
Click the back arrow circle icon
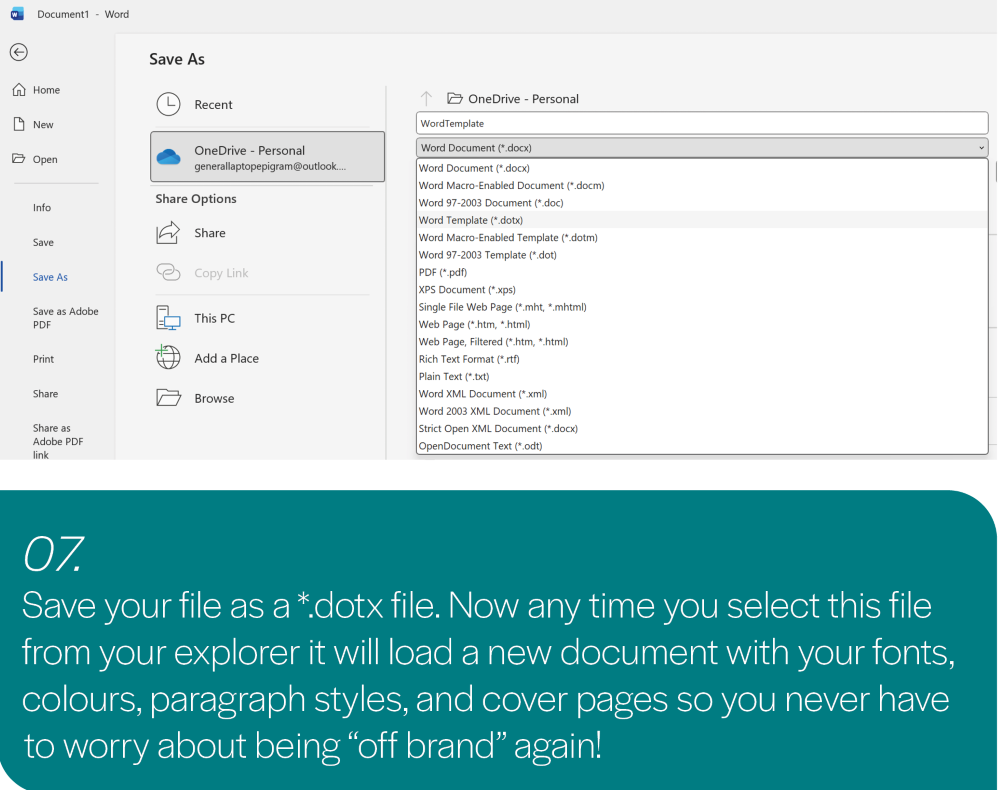click(18, 52)
